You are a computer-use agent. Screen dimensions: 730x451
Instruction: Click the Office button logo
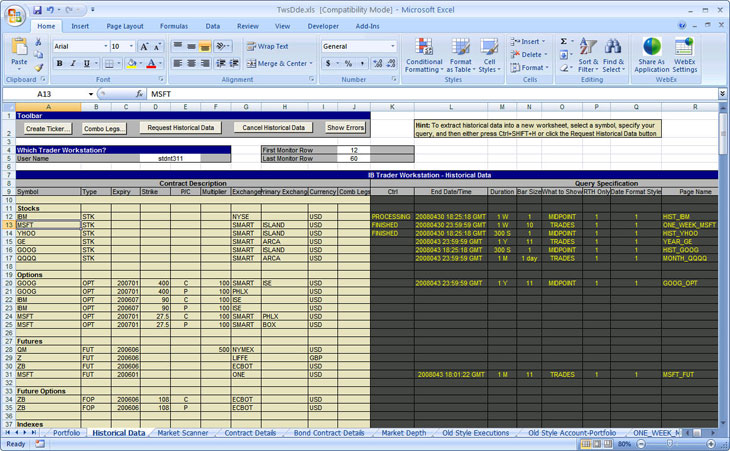[x=15, y=15]
